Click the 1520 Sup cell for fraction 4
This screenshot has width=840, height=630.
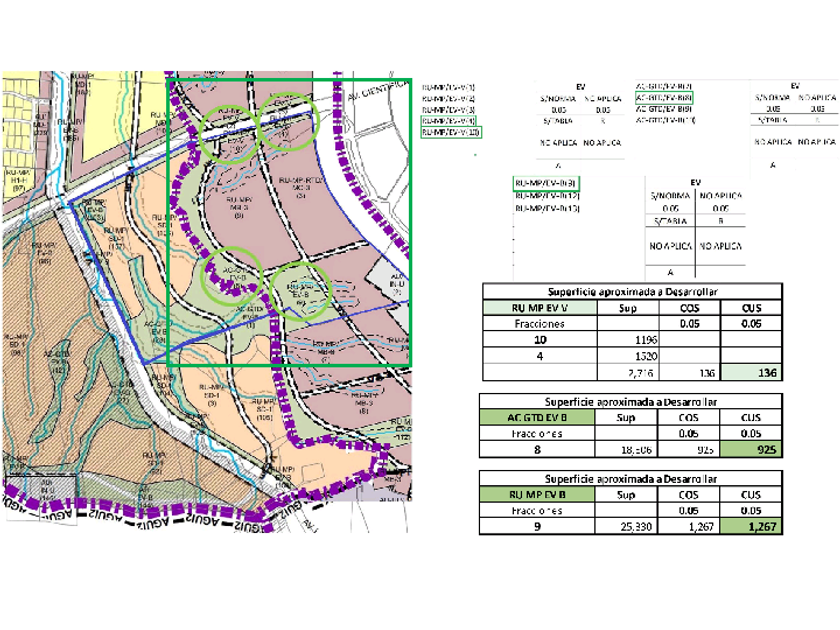click(x=628, y=356)
